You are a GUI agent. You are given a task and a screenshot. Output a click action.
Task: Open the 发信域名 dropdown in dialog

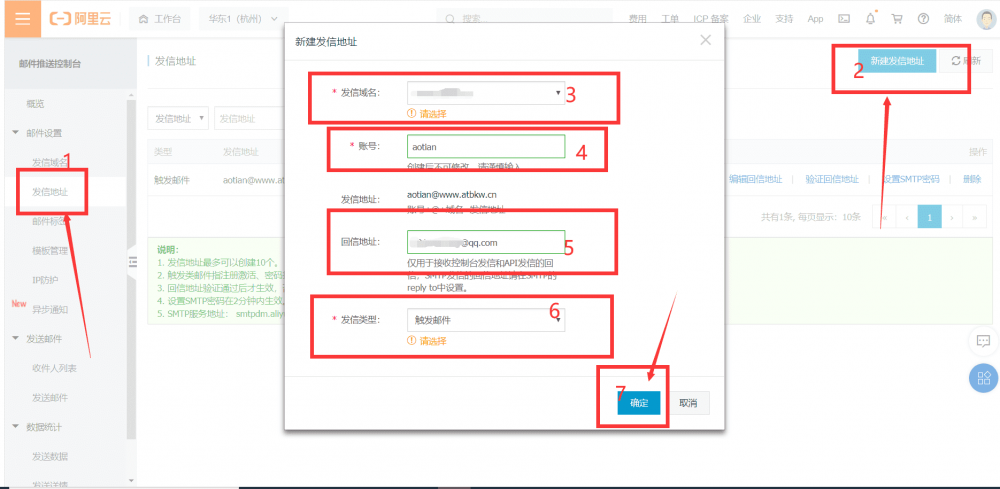485,93
